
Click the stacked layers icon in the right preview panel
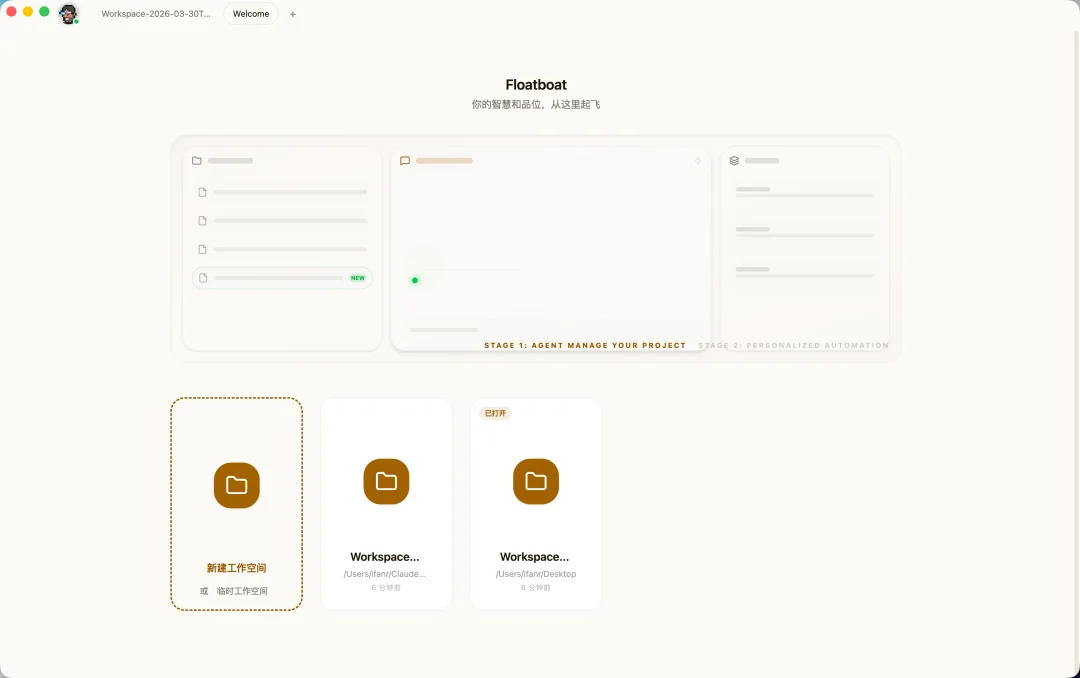click(x=734, y=160)
